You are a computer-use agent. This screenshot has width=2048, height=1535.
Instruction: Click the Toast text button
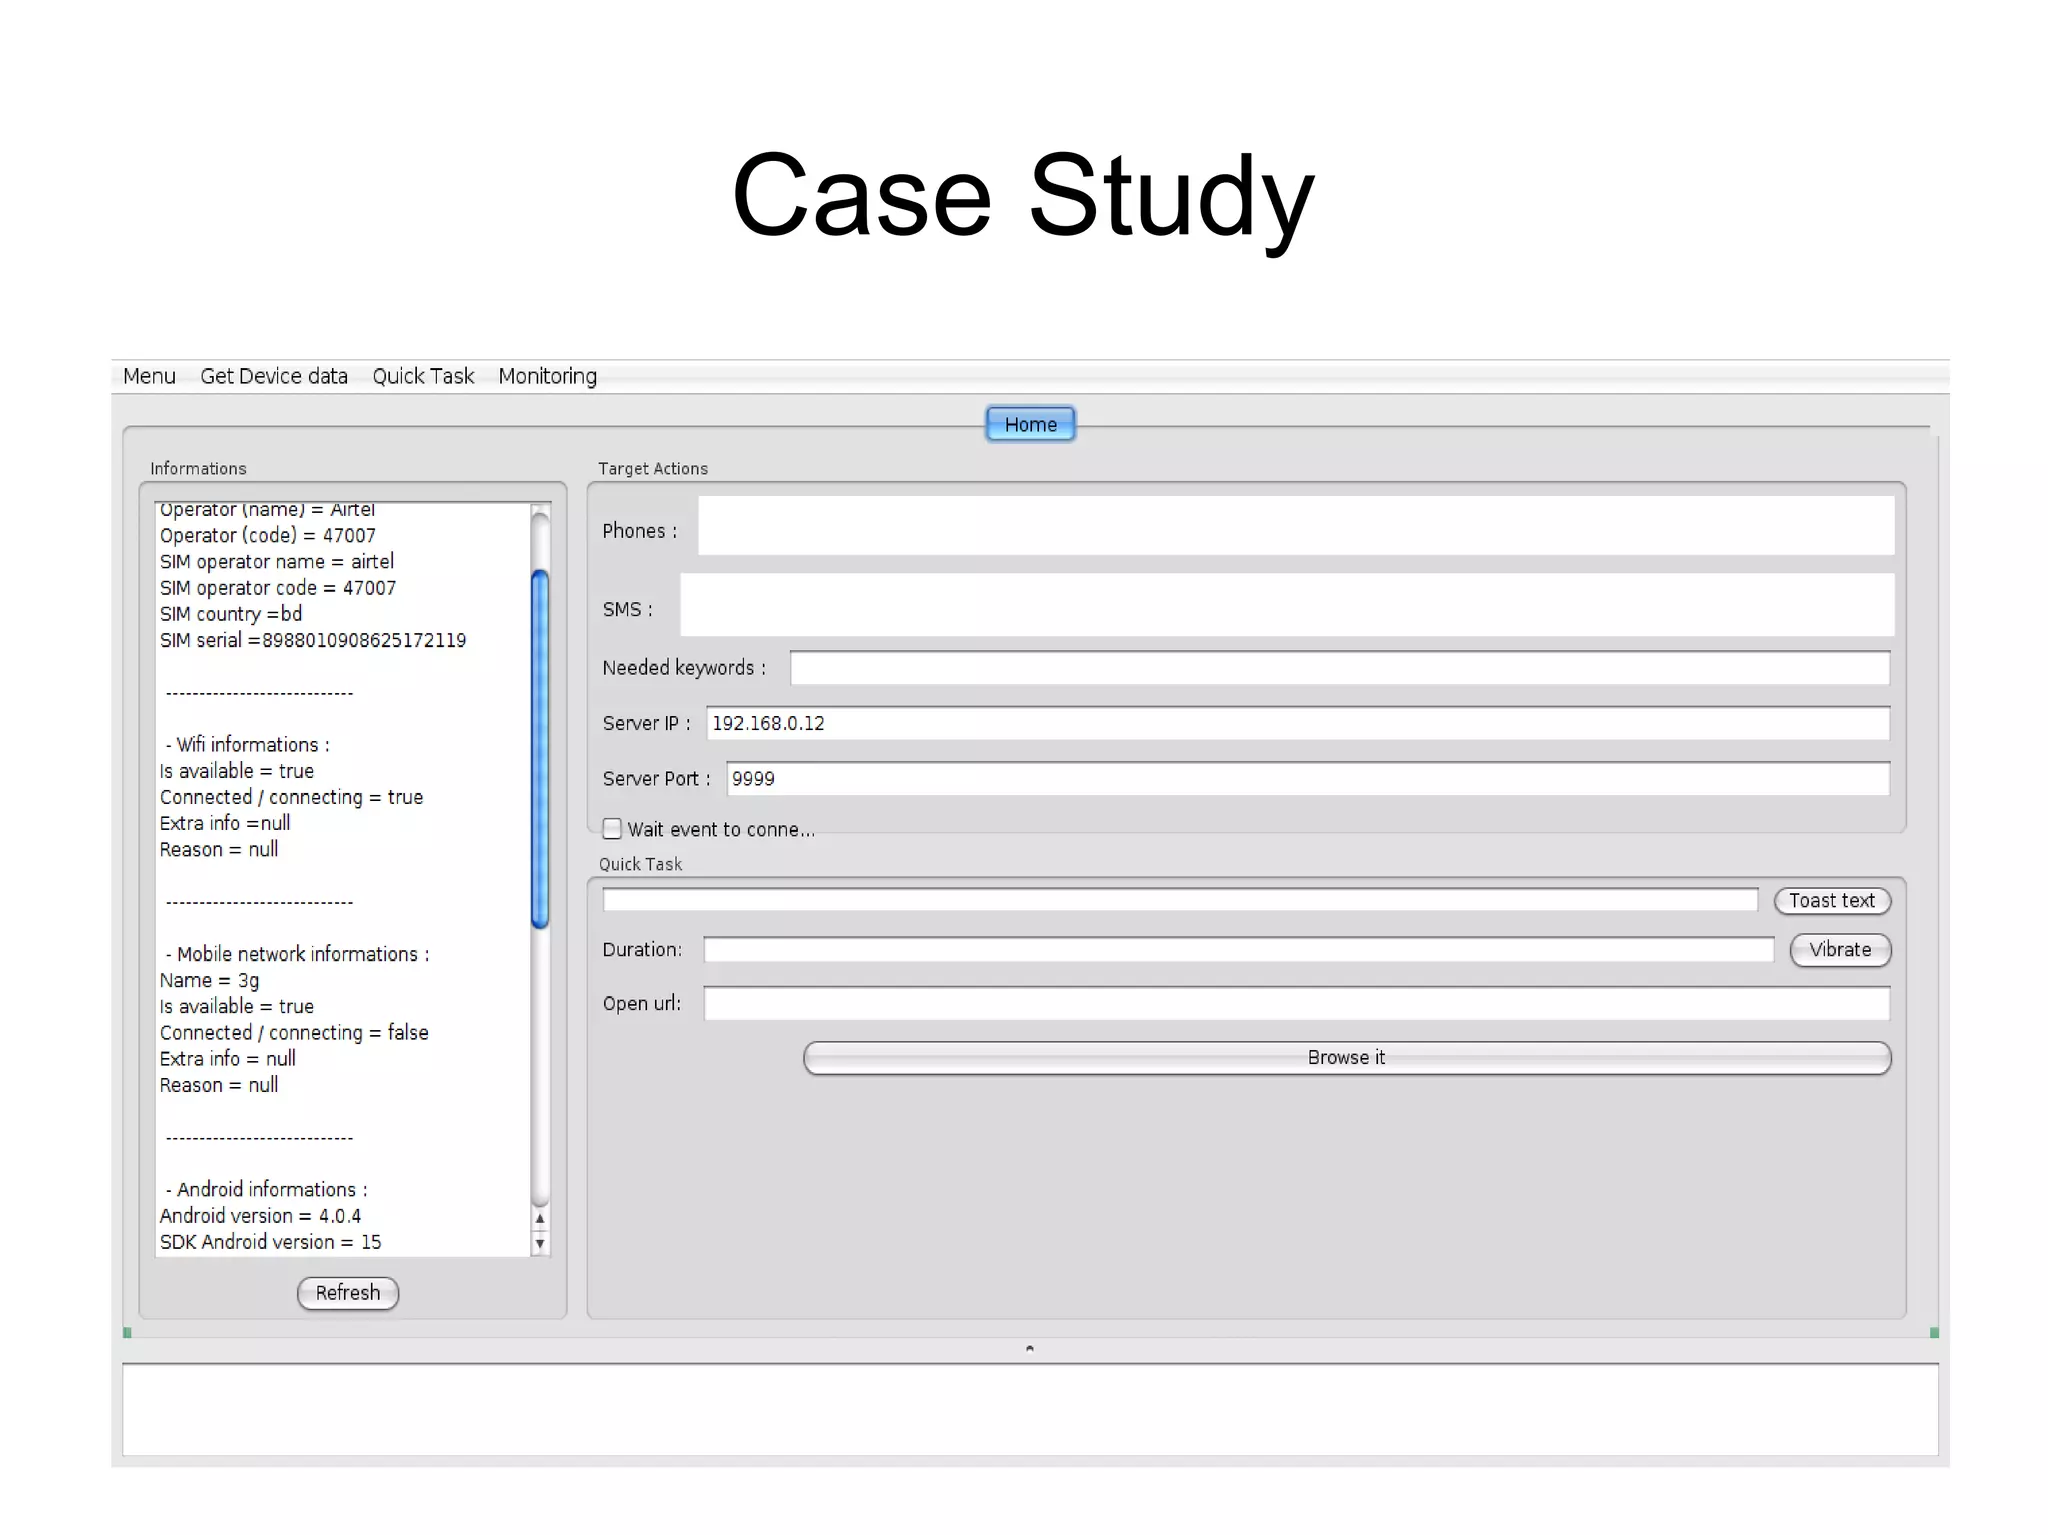(x=1832, y=901)
